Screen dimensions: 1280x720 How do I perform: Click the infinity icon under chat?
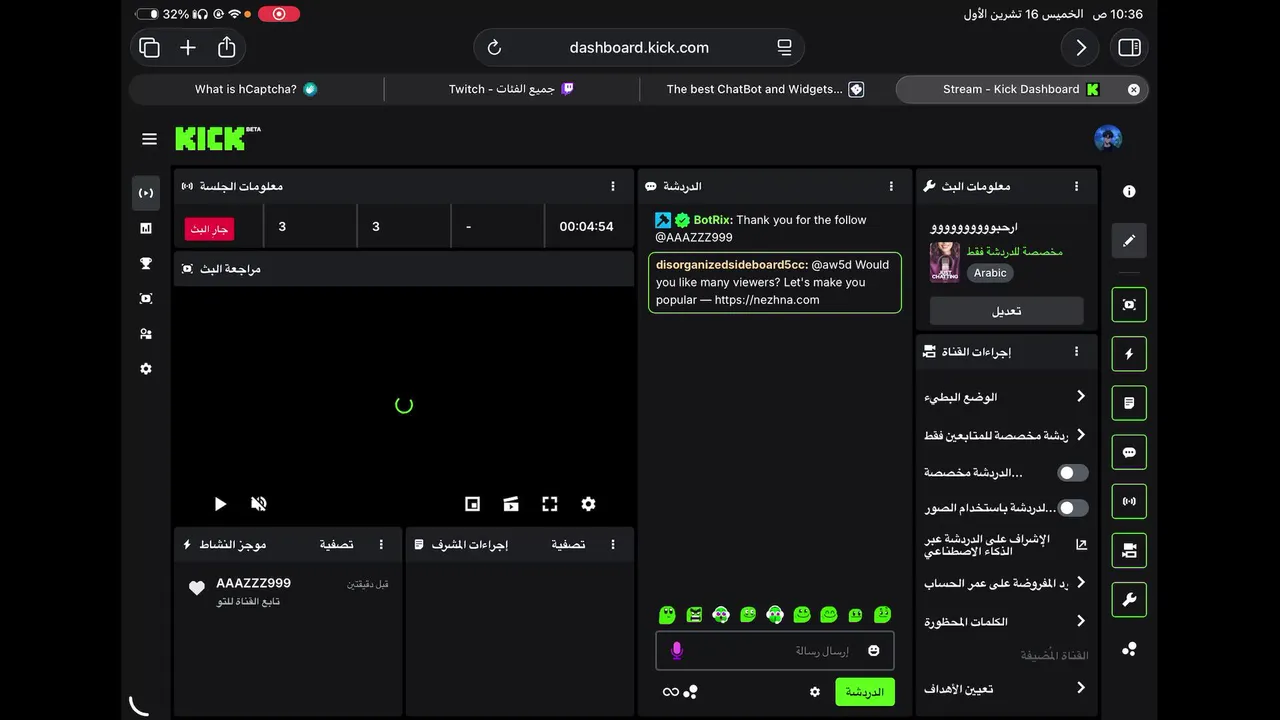671,692
